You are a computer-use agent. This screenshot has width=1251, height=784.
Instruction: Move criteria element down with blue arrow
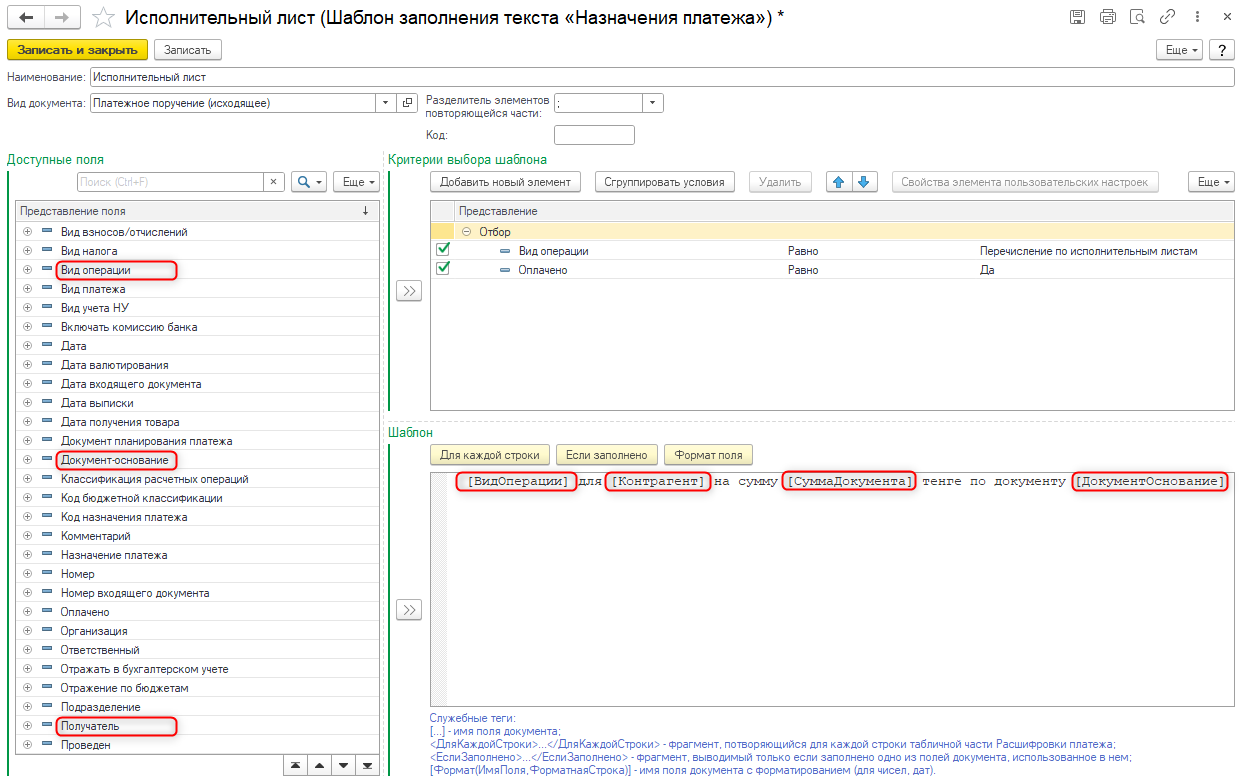pyautogui.click(x=864, y=182)
